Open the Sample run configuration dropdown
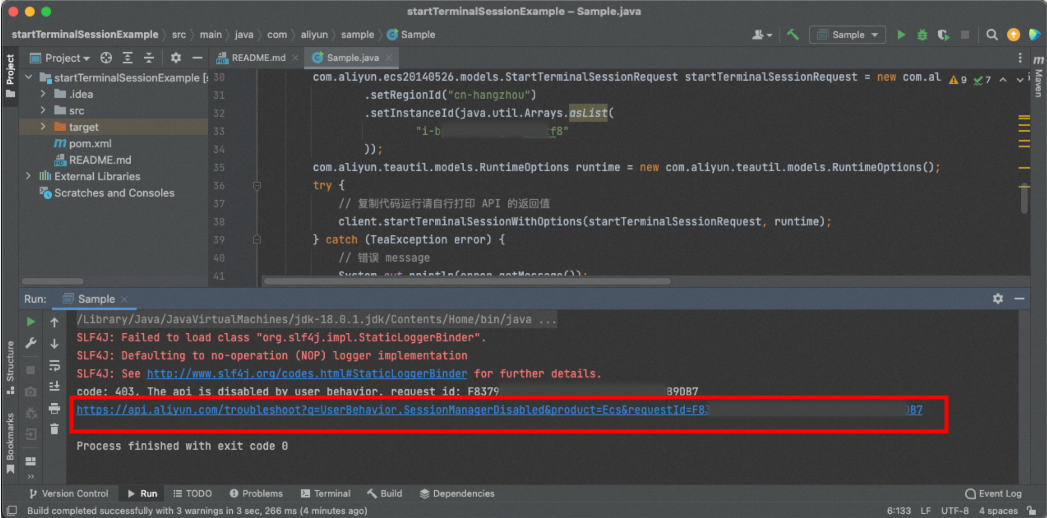The image size is (1047, 518). pos(847,35)
